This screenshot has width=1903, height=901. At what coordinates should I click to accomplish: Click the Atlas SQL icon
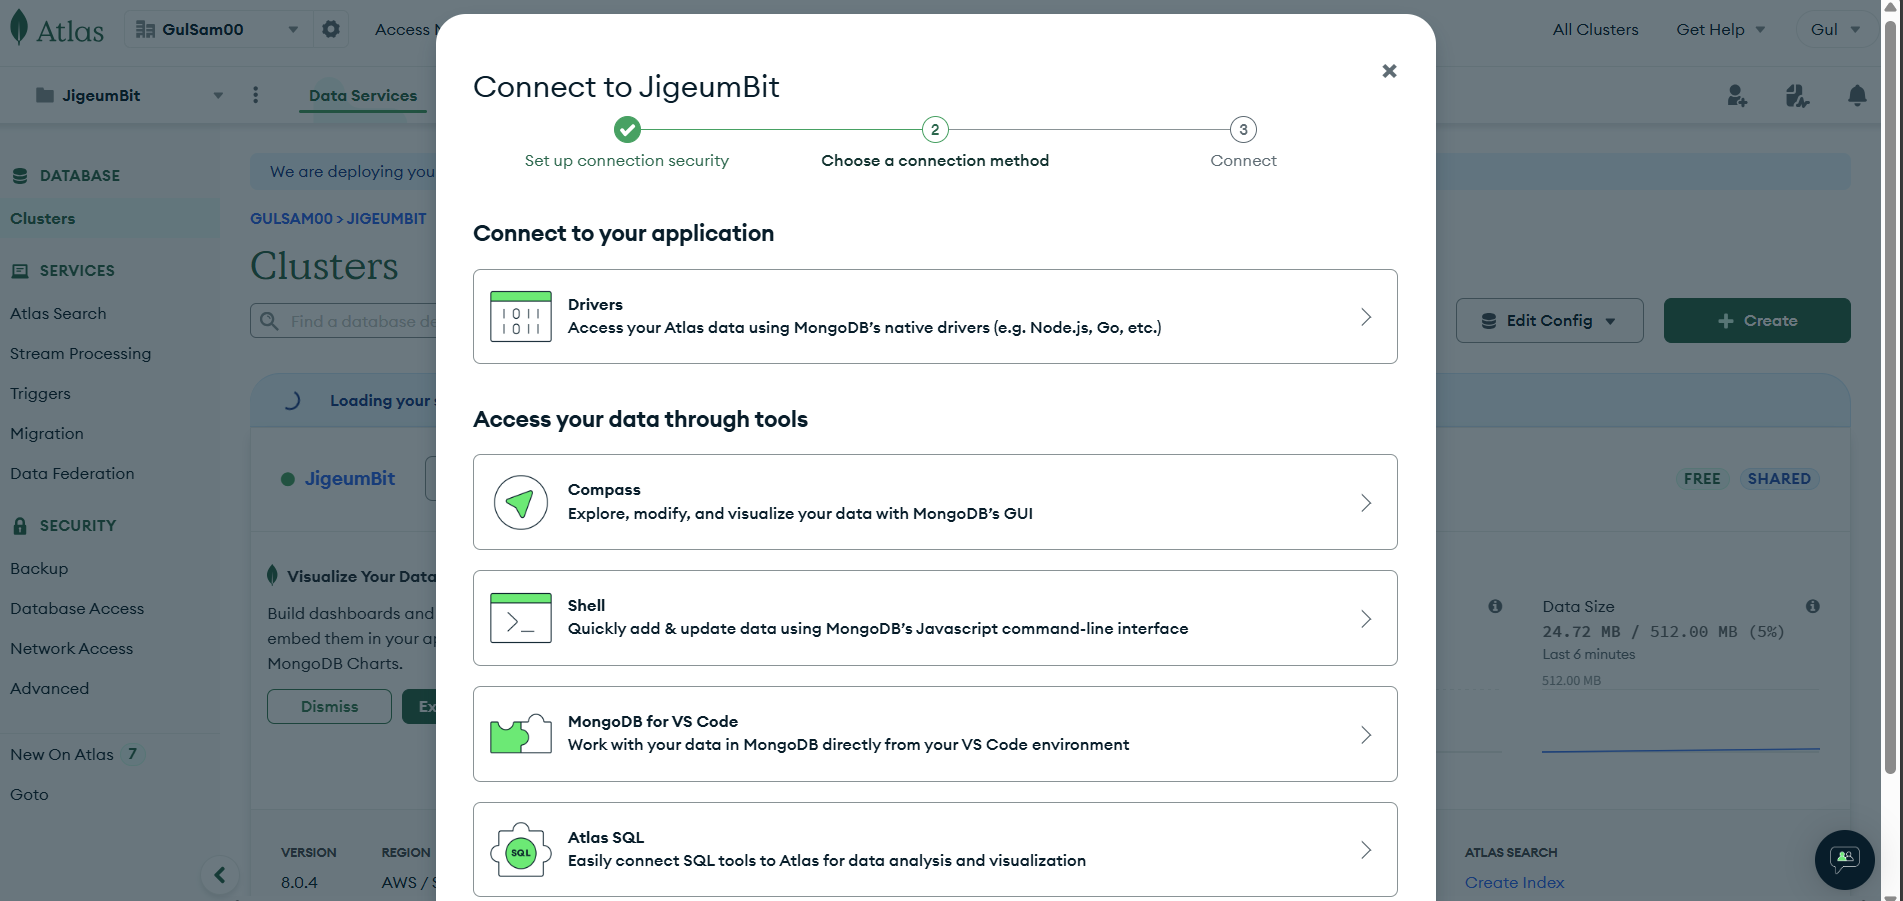tap(520, 850)
